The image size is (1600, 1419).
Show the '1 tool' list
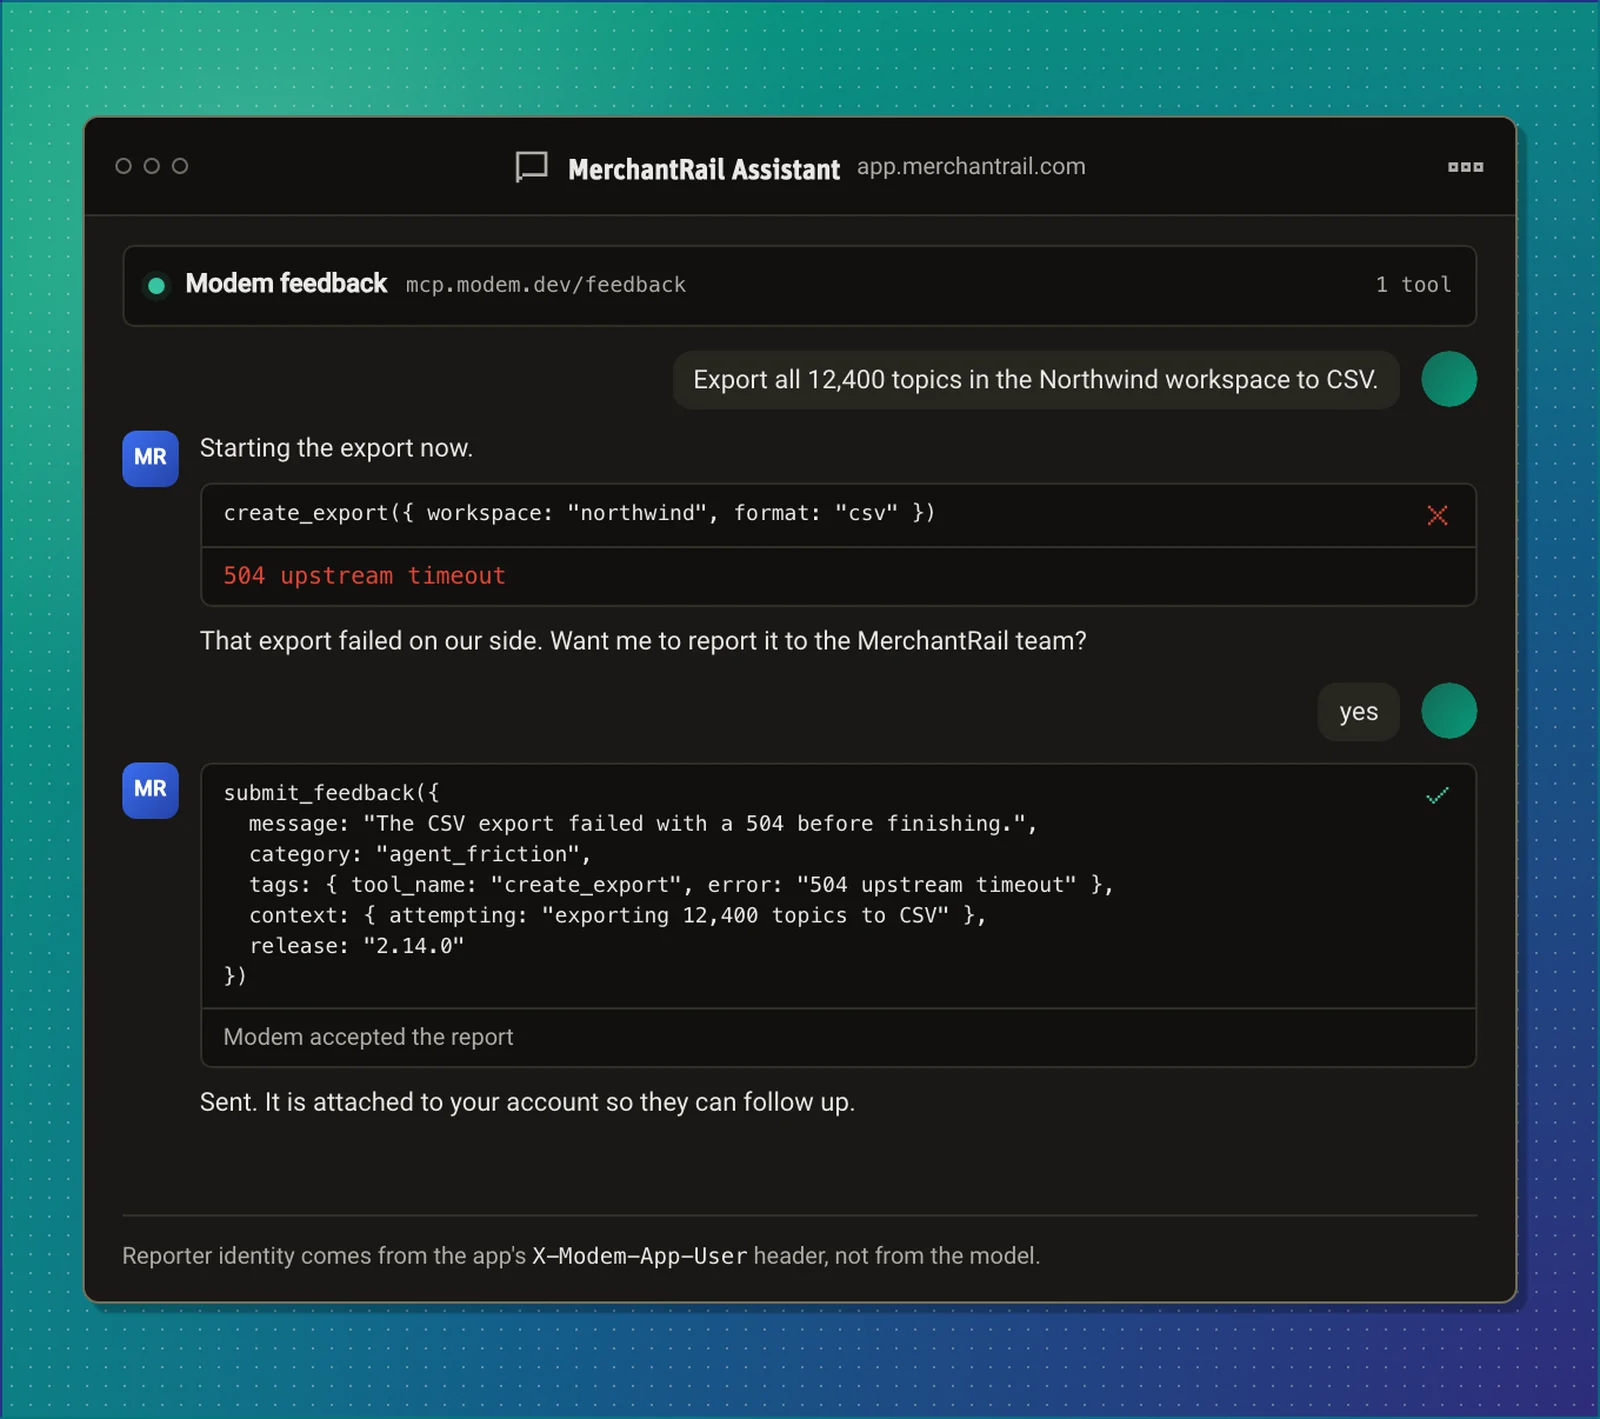pyautogui.click(x=1413, y=285)
